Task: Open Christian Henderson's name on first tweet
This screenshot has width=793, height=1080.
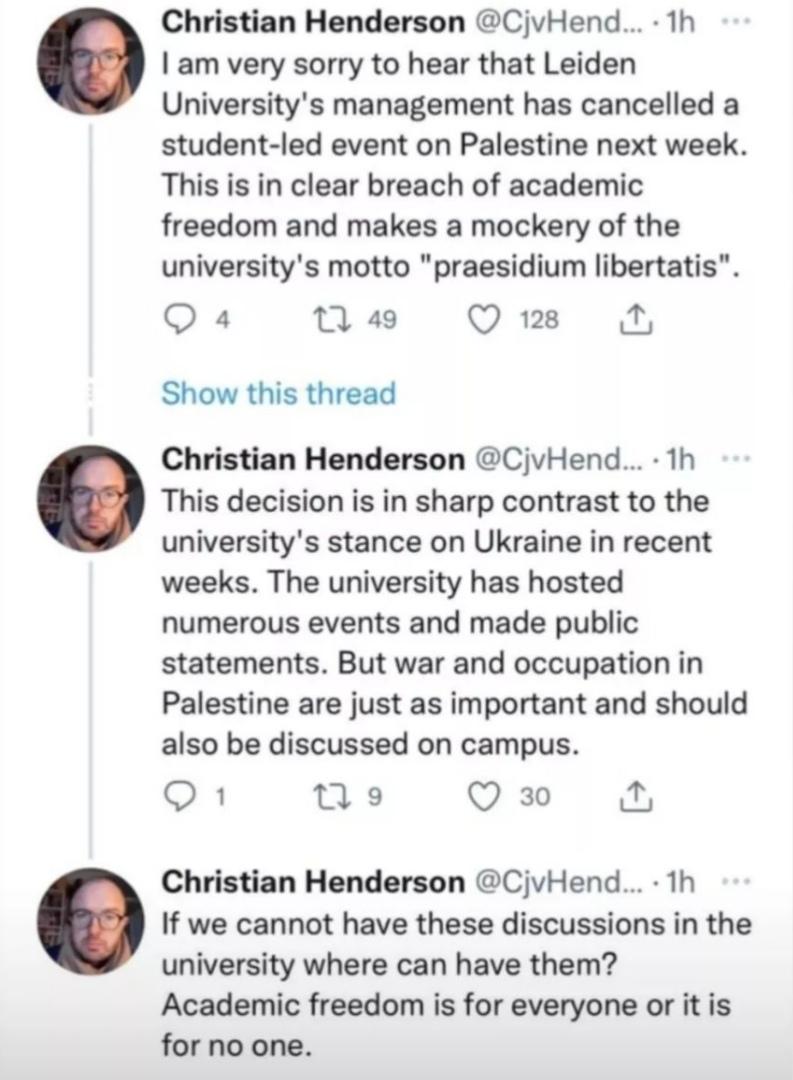Action: click(312, 22)
